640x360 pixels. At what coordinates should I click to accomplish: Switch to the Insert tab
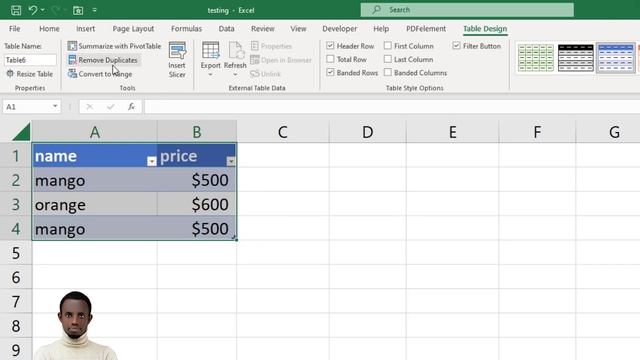(85, 29)
